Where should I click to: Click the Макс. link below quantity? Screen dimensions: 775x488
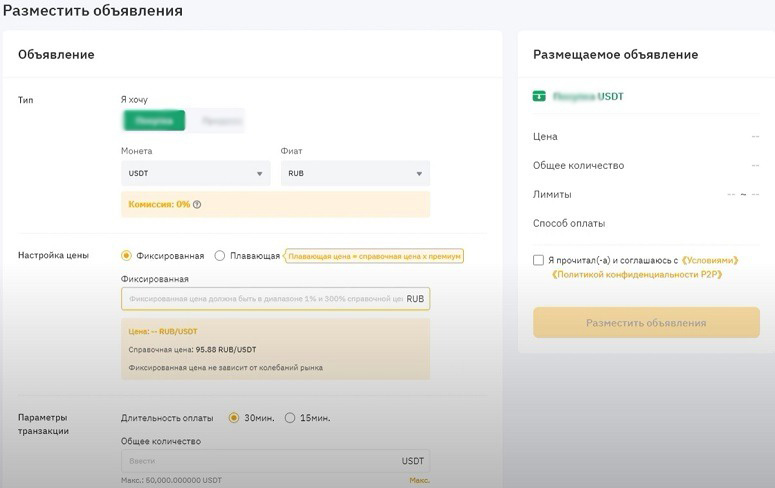419,481
